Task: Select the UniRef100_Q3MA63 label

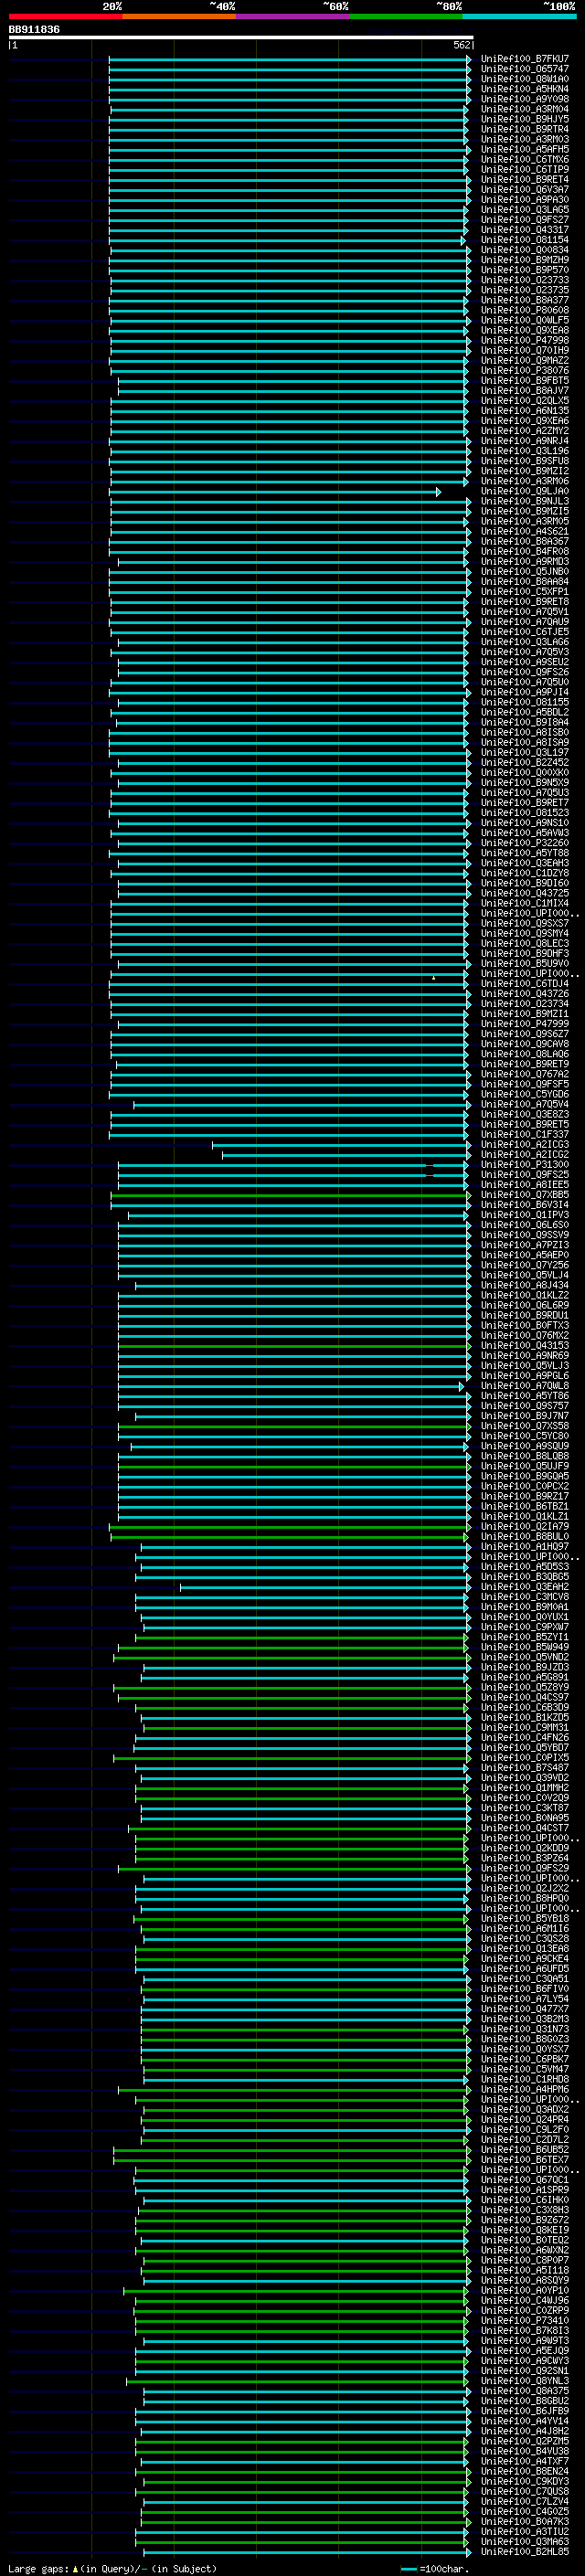Action: (x=524, y=2541)
